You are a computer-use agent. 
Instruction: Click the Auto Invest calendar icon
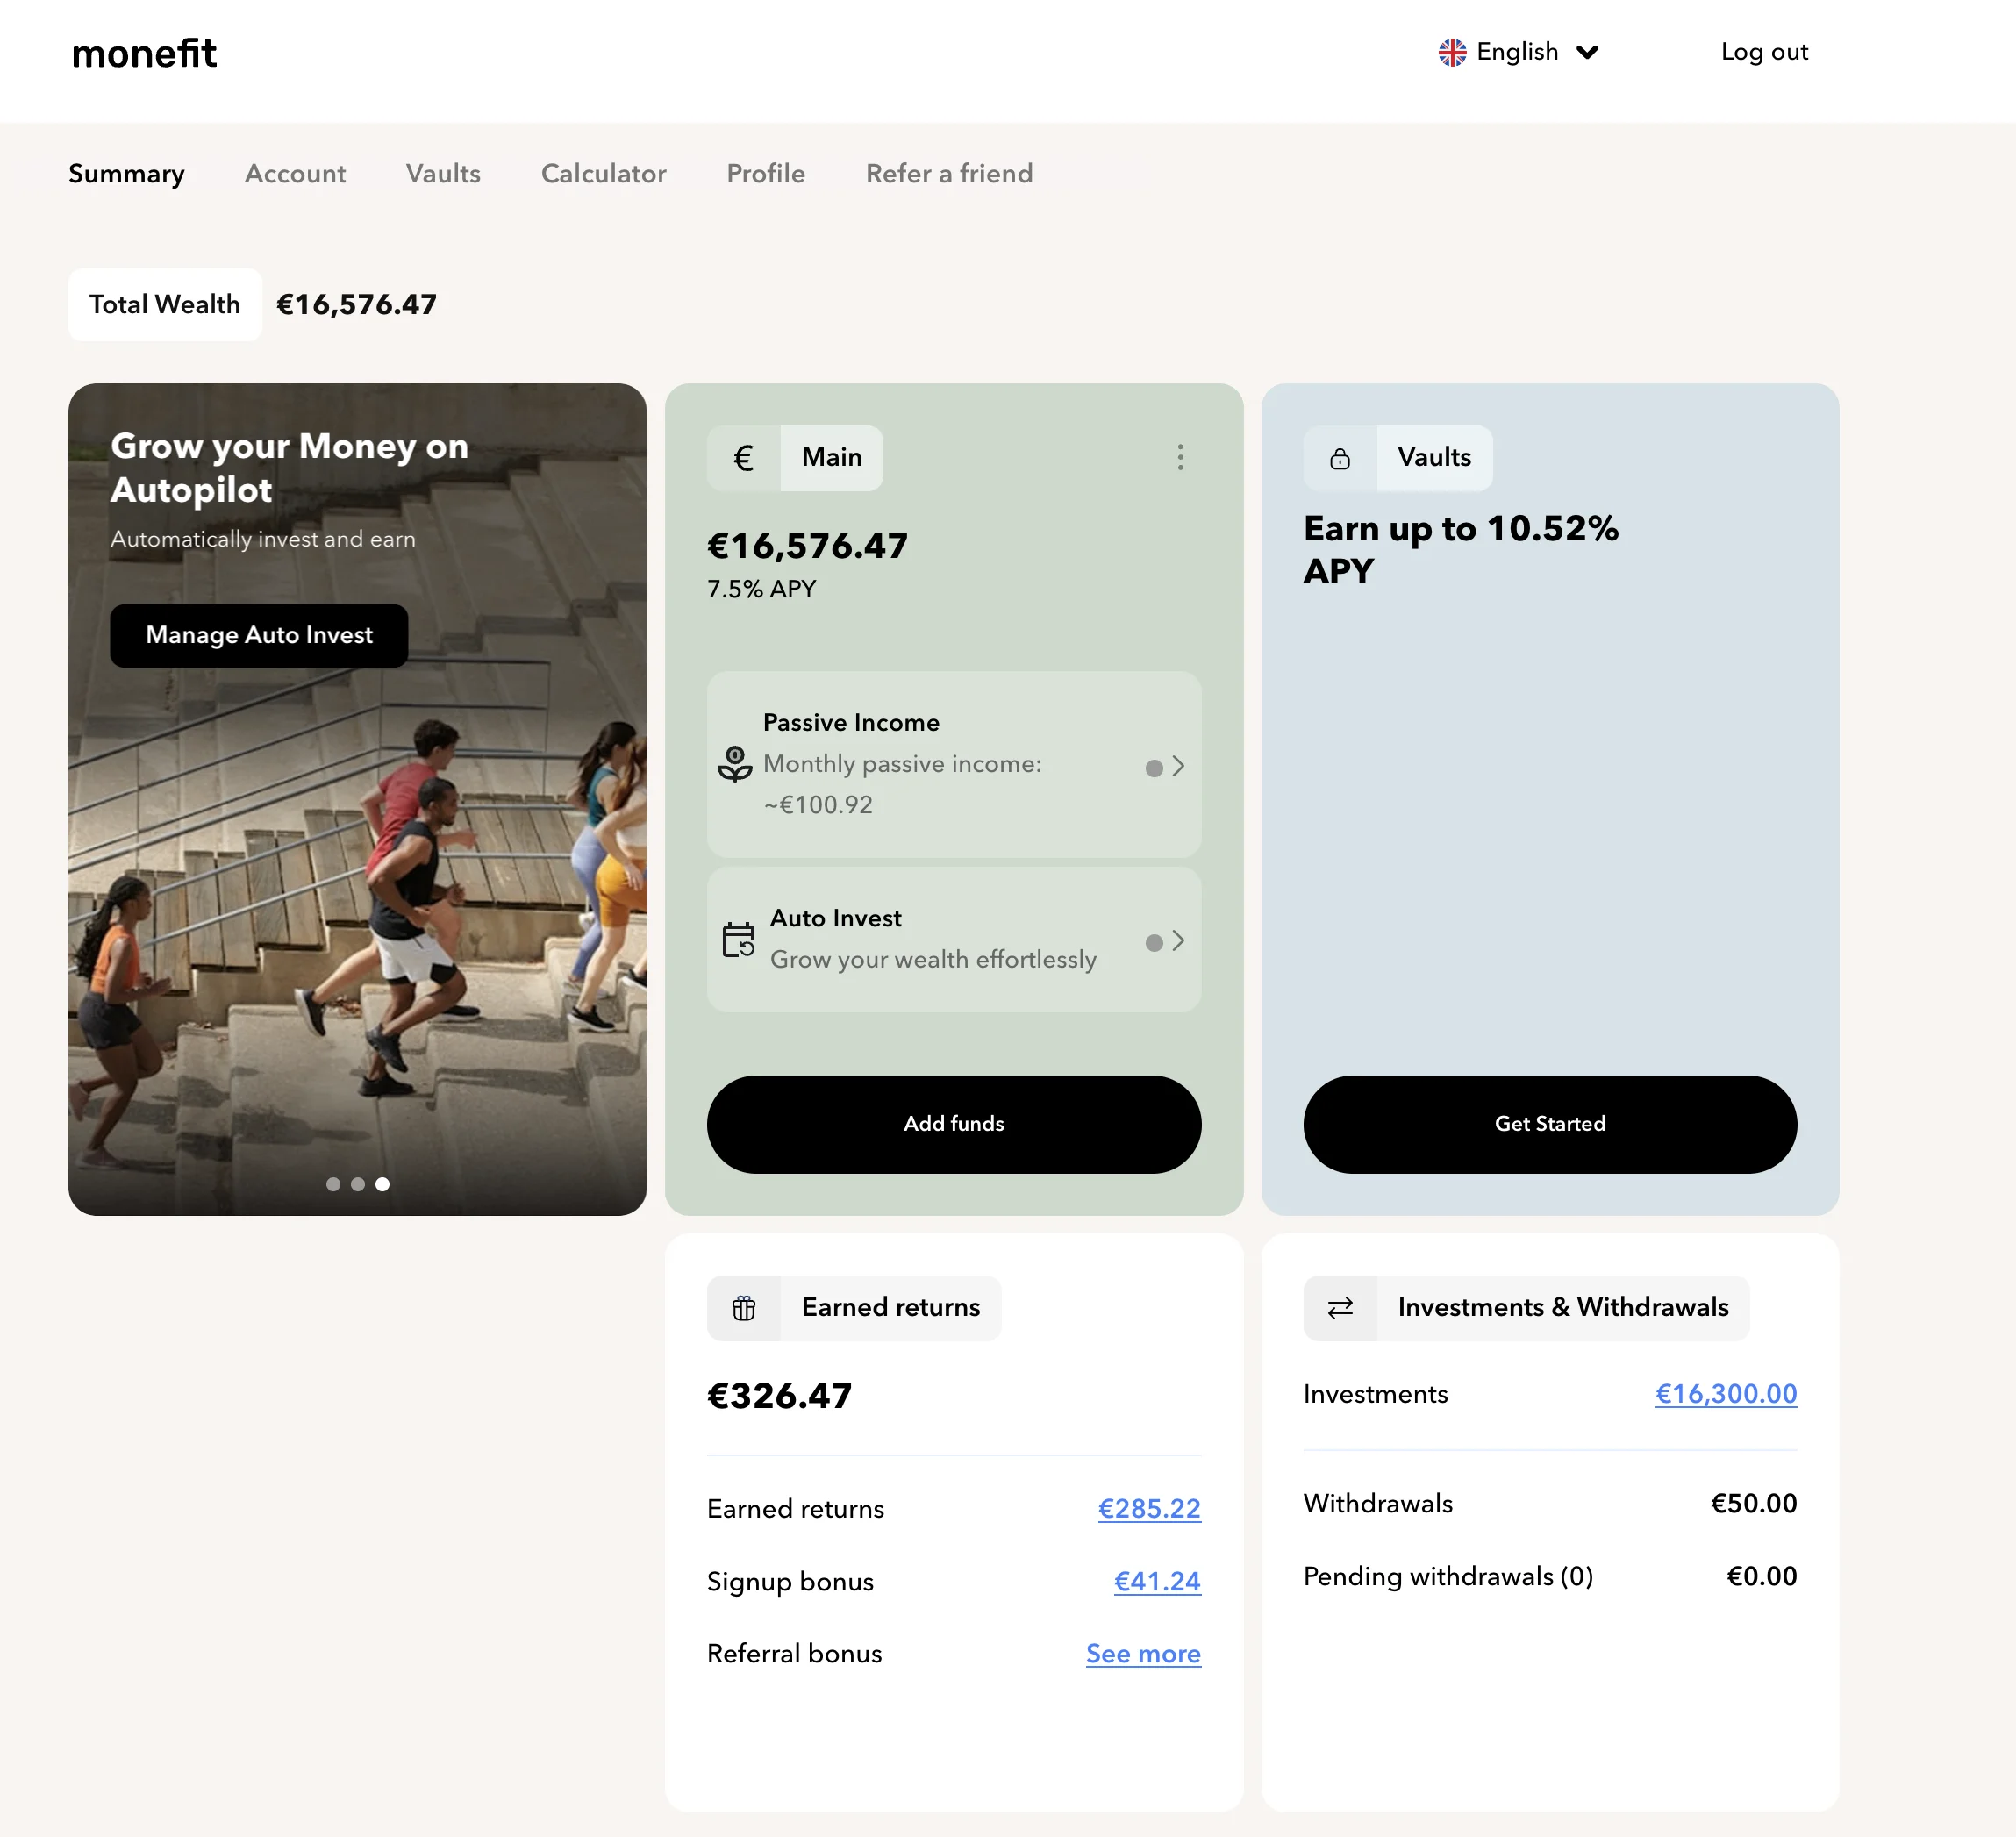[739, 940]
